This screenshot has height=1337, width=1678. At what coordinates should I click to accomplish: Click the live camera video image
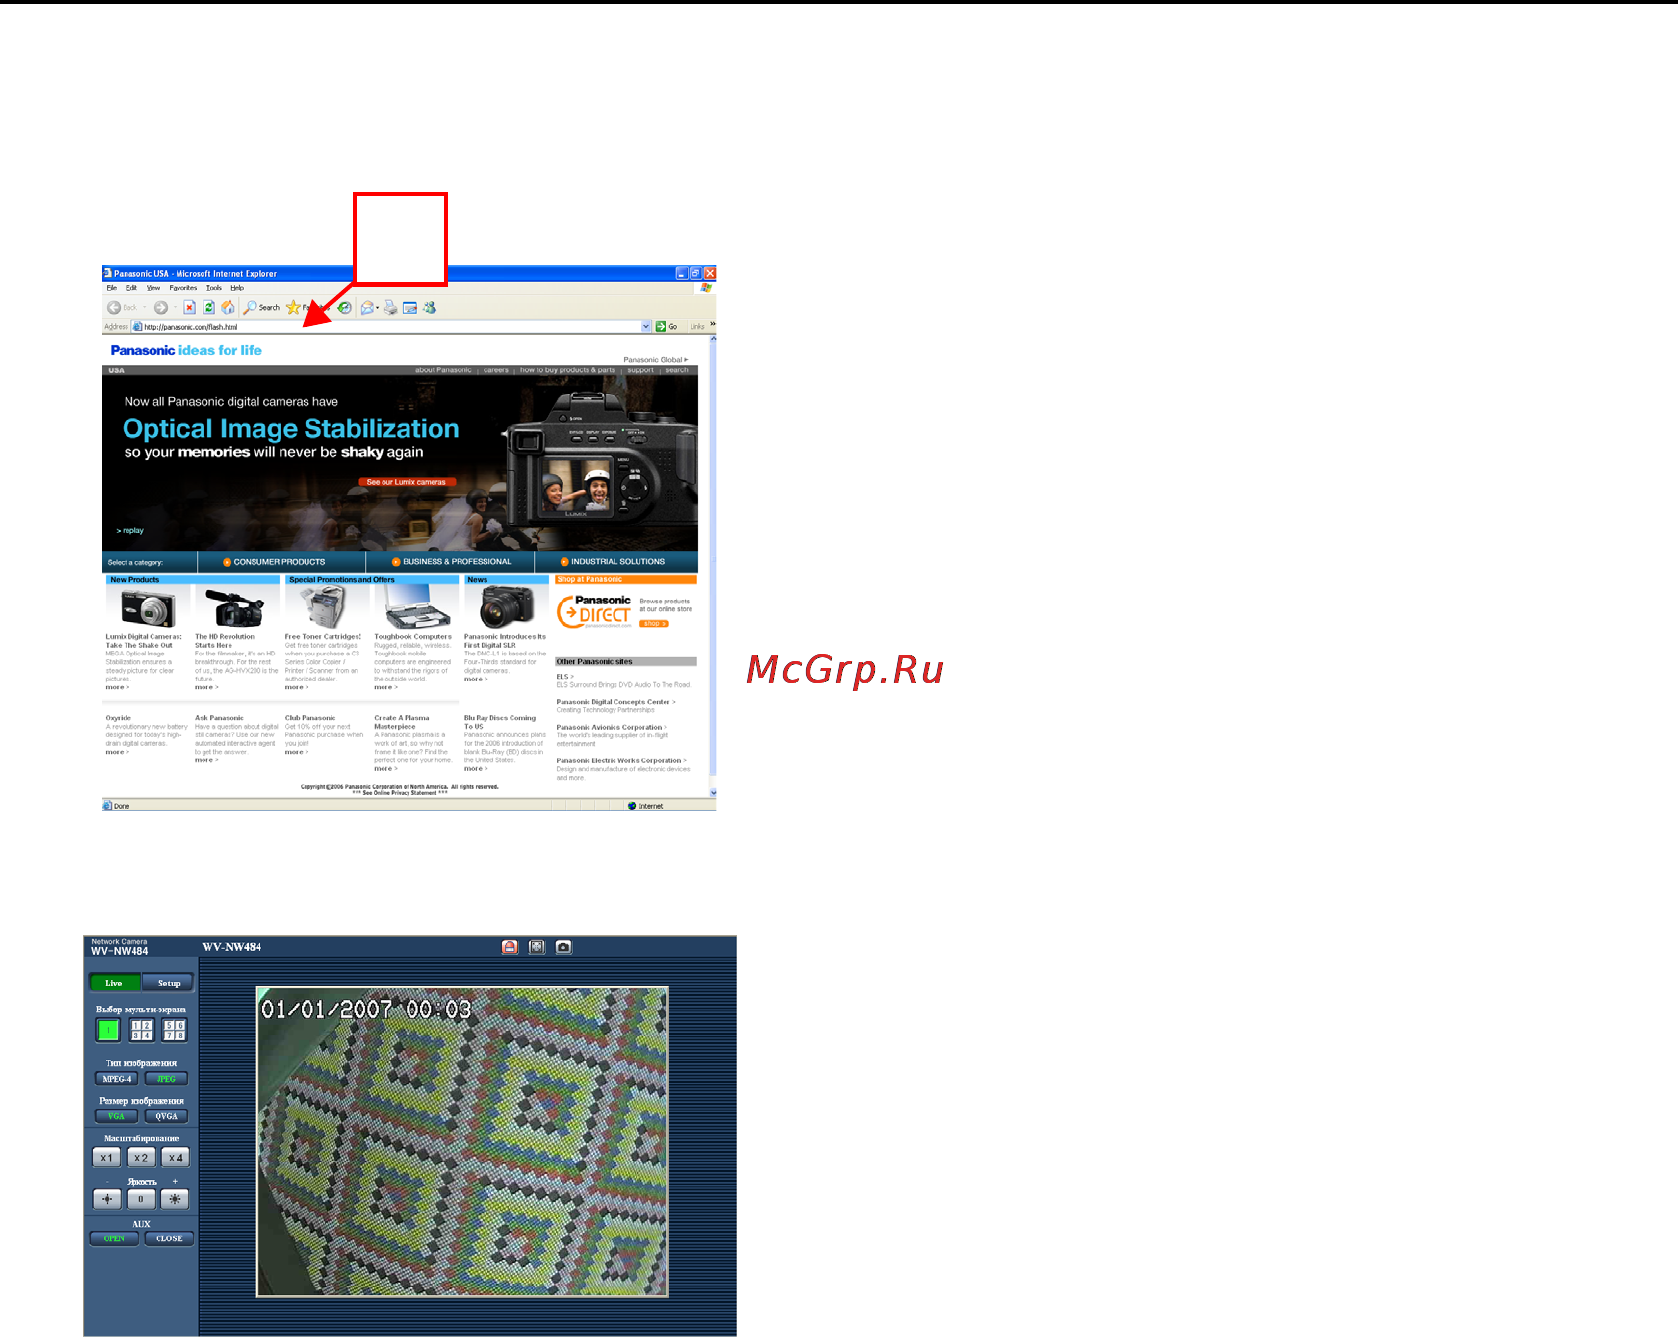tap(462, 1142)
